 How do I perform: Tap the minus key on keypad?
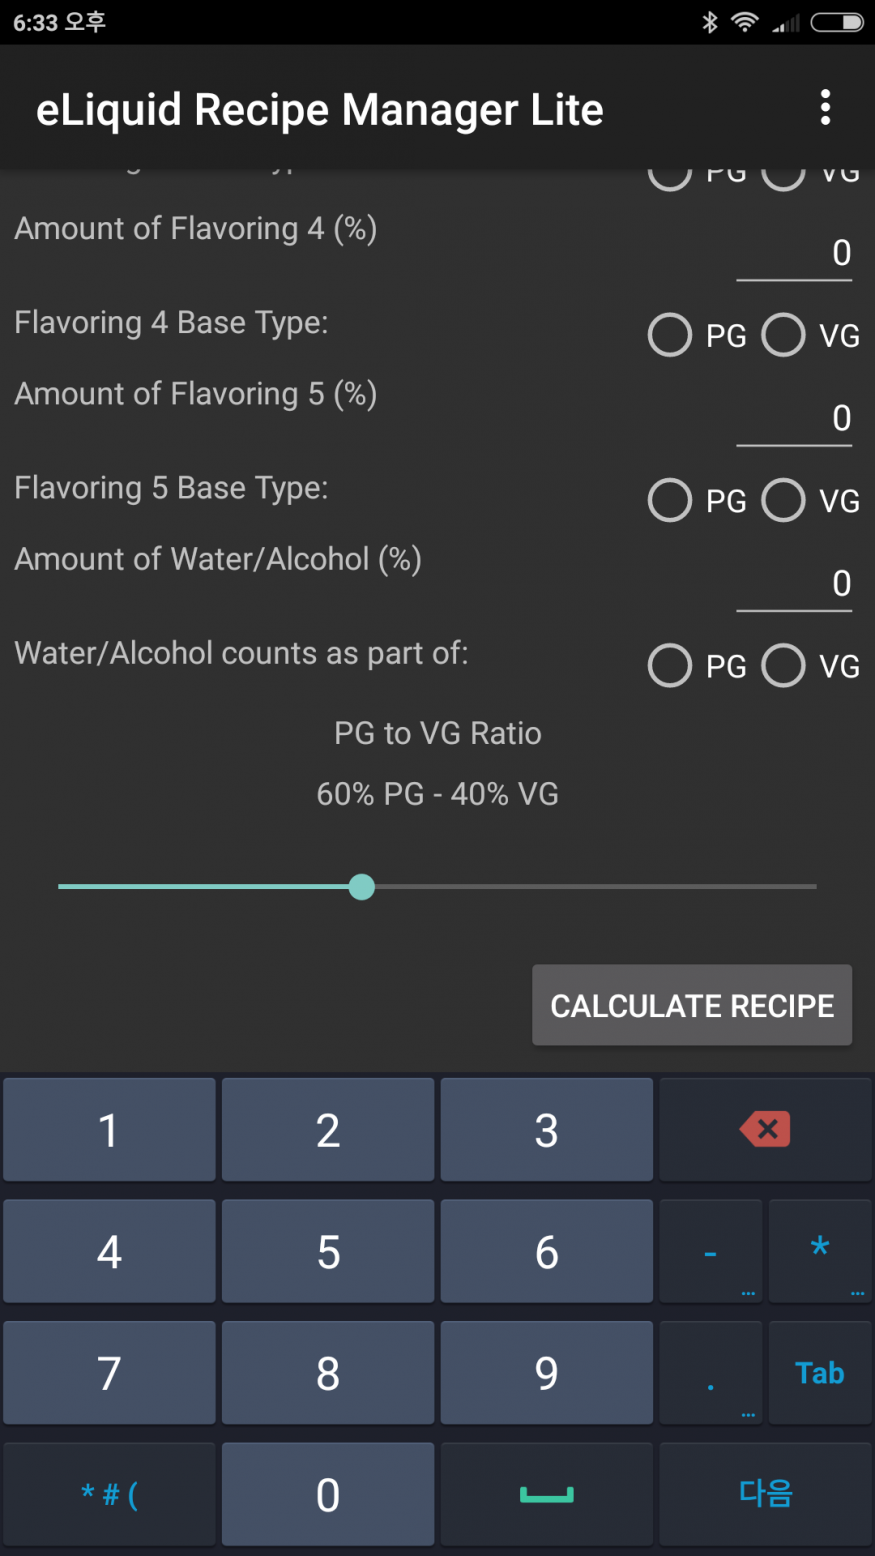(710, 1251)
